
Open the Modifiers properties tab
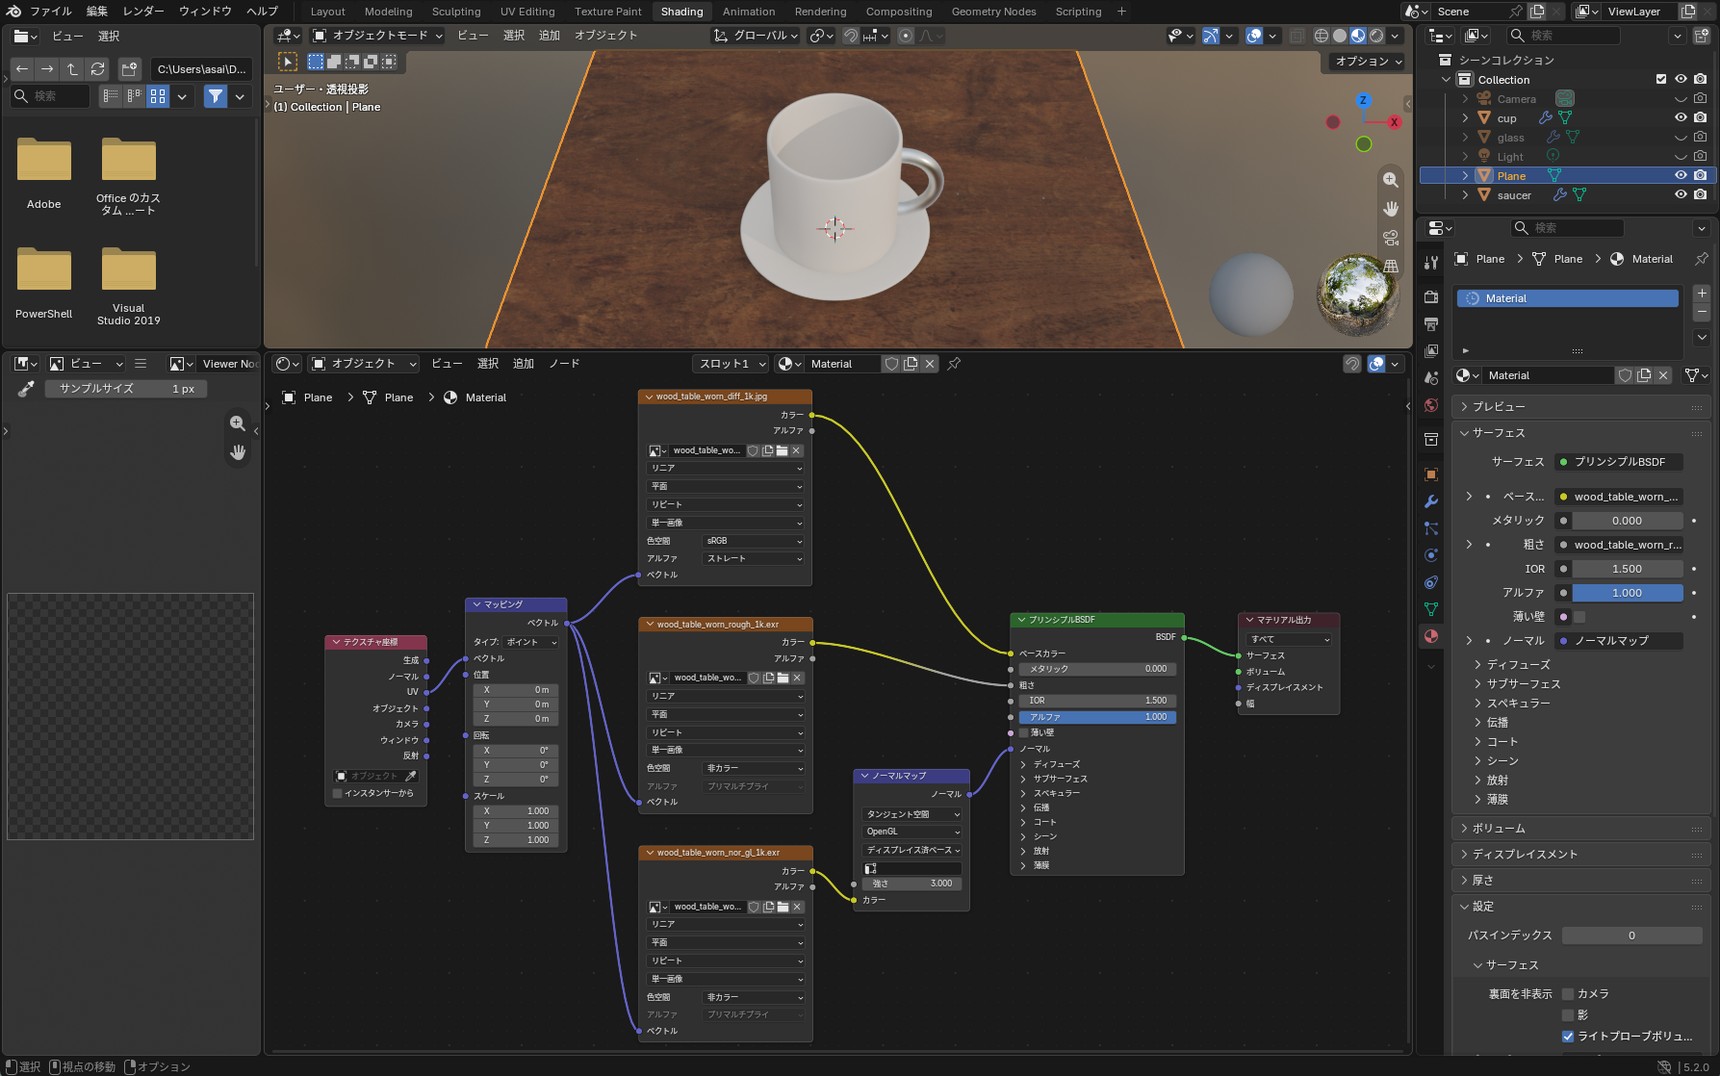1431,501
